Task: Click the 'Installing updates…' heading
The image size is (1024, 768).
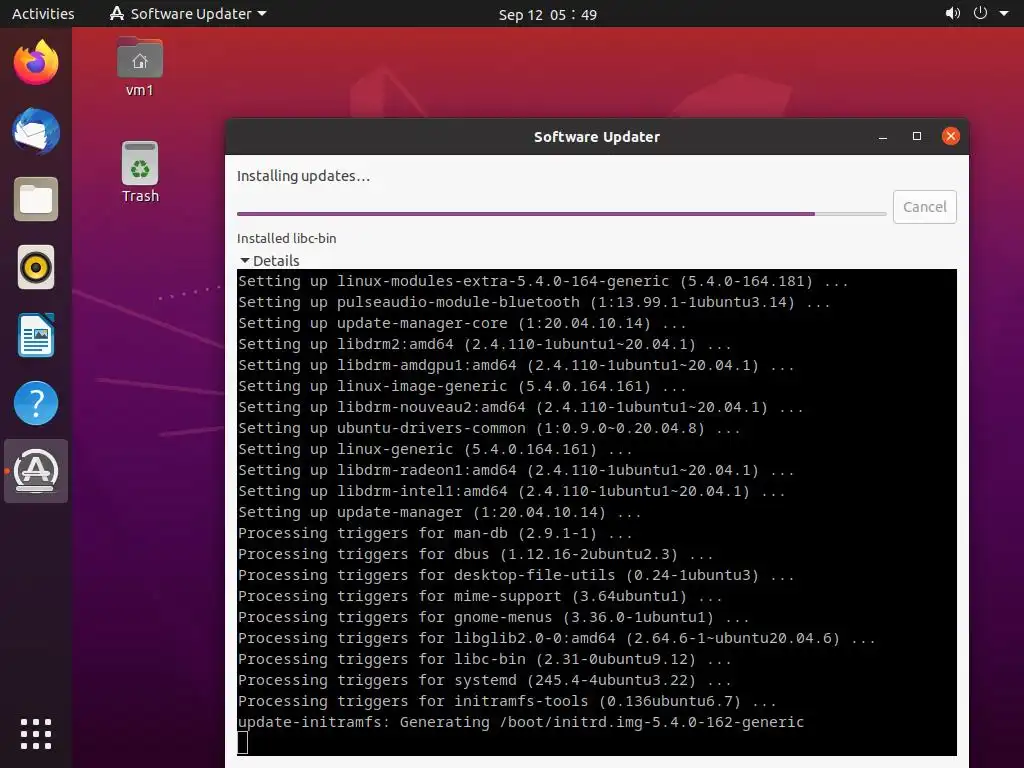Action: [303, 176]
